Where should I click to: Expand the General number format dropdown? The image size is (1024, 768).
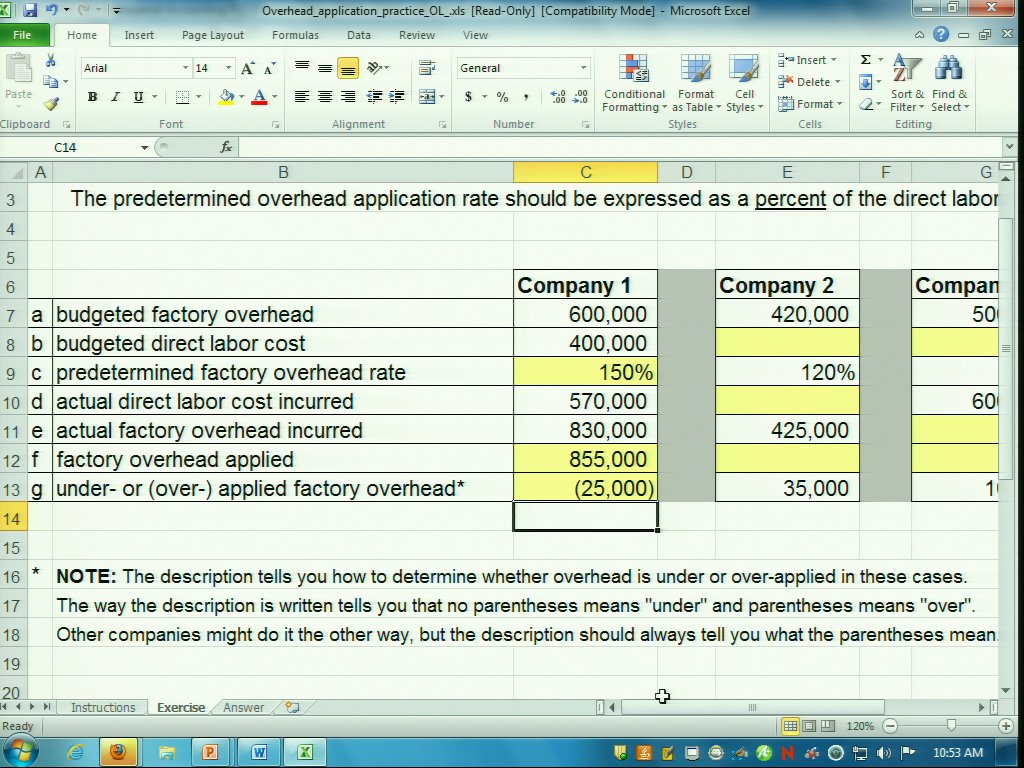(x=583, y=68)
